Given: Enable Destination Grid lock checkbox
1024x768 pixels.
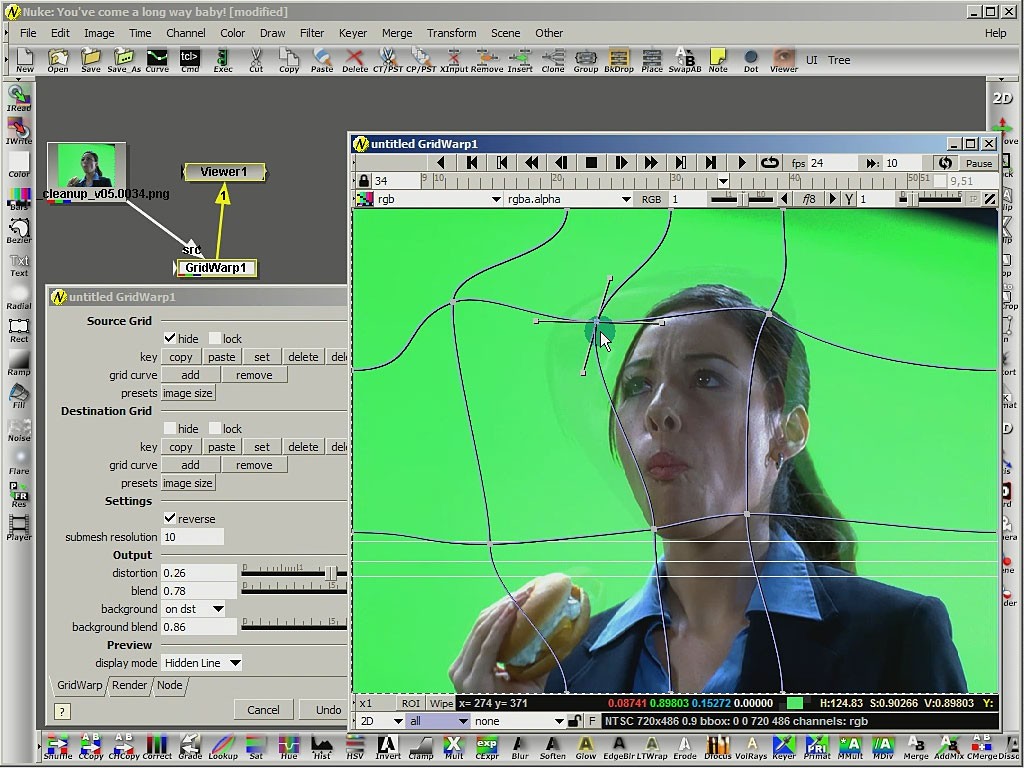Looking at the screenshot, I should [x=215, y=429].
